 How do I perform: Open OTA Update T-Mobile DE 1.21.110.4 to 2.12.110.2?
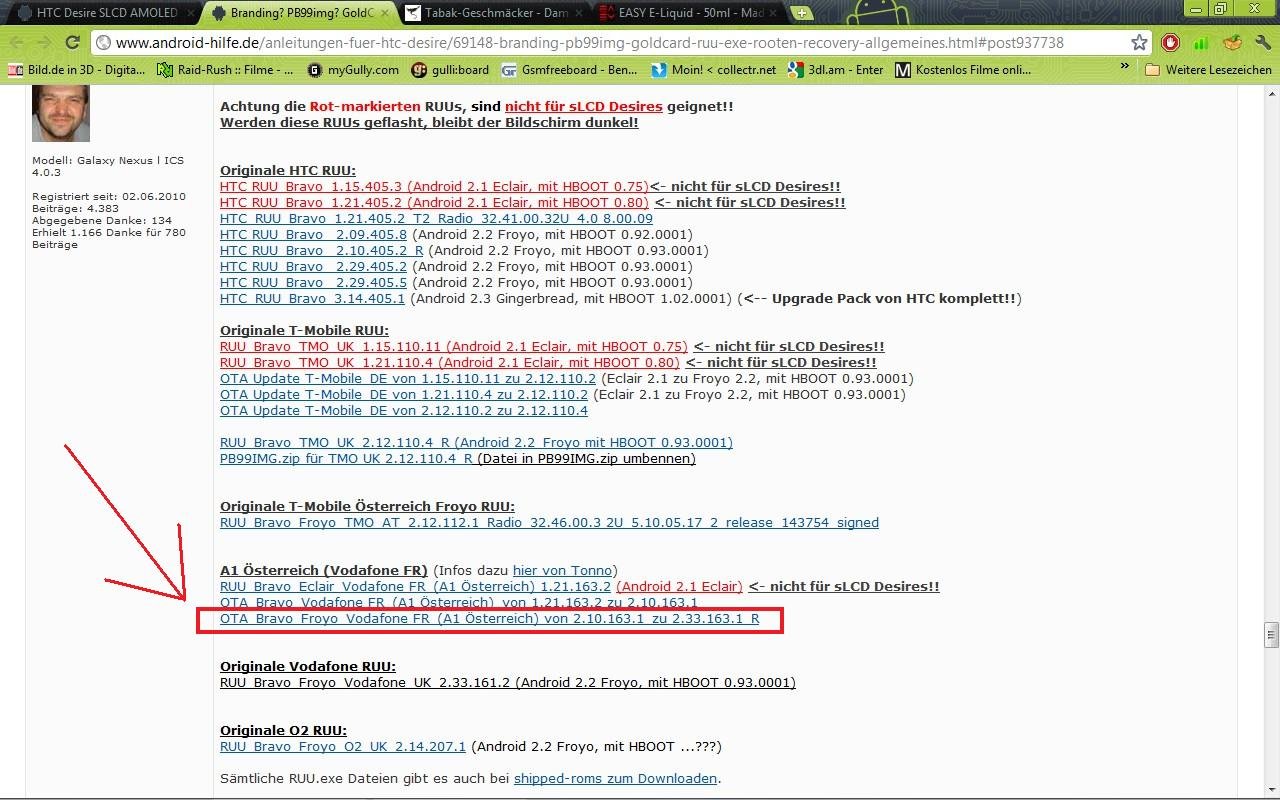pos(404,394)
